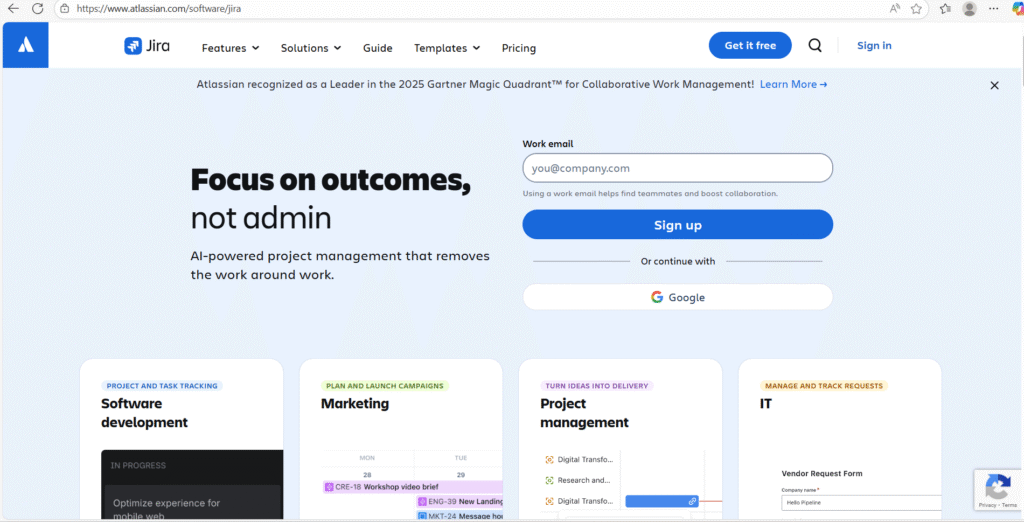
Task: Focus the Work email input field
Action: click(x=678, y=168)
